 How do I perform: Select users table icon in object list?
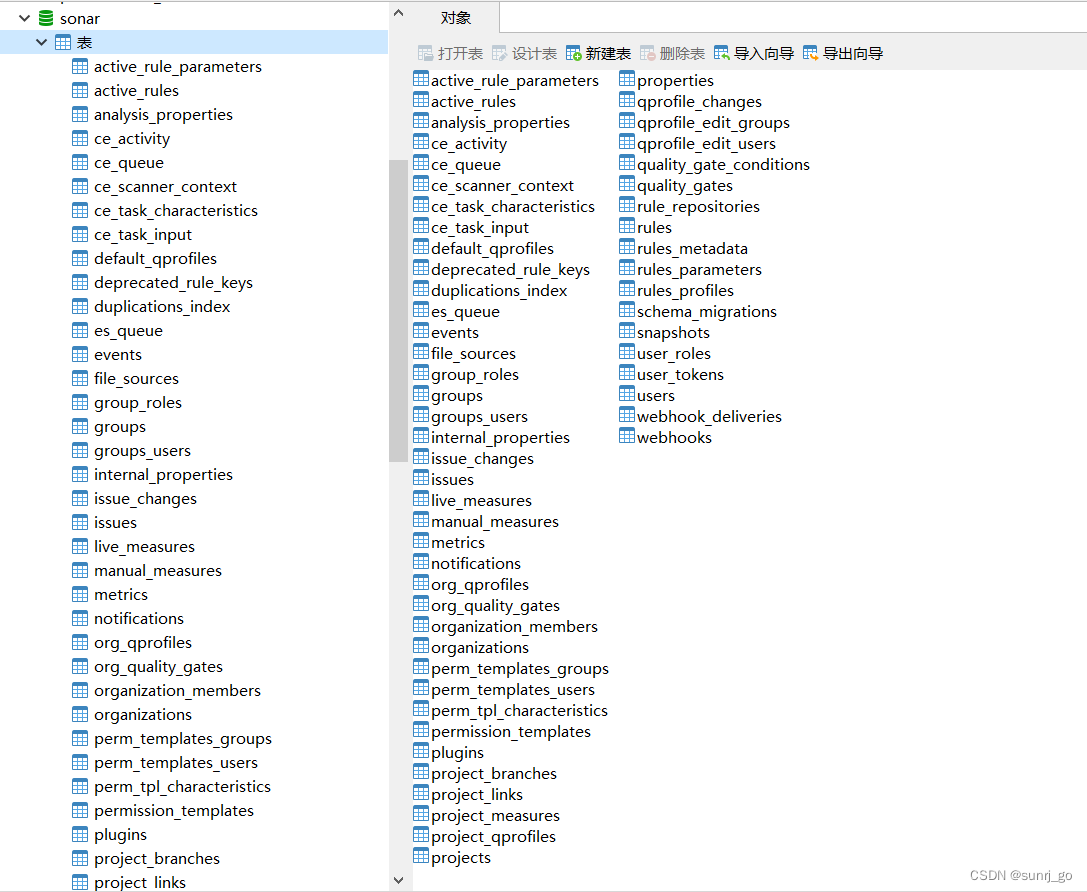[x=627, y=394]
